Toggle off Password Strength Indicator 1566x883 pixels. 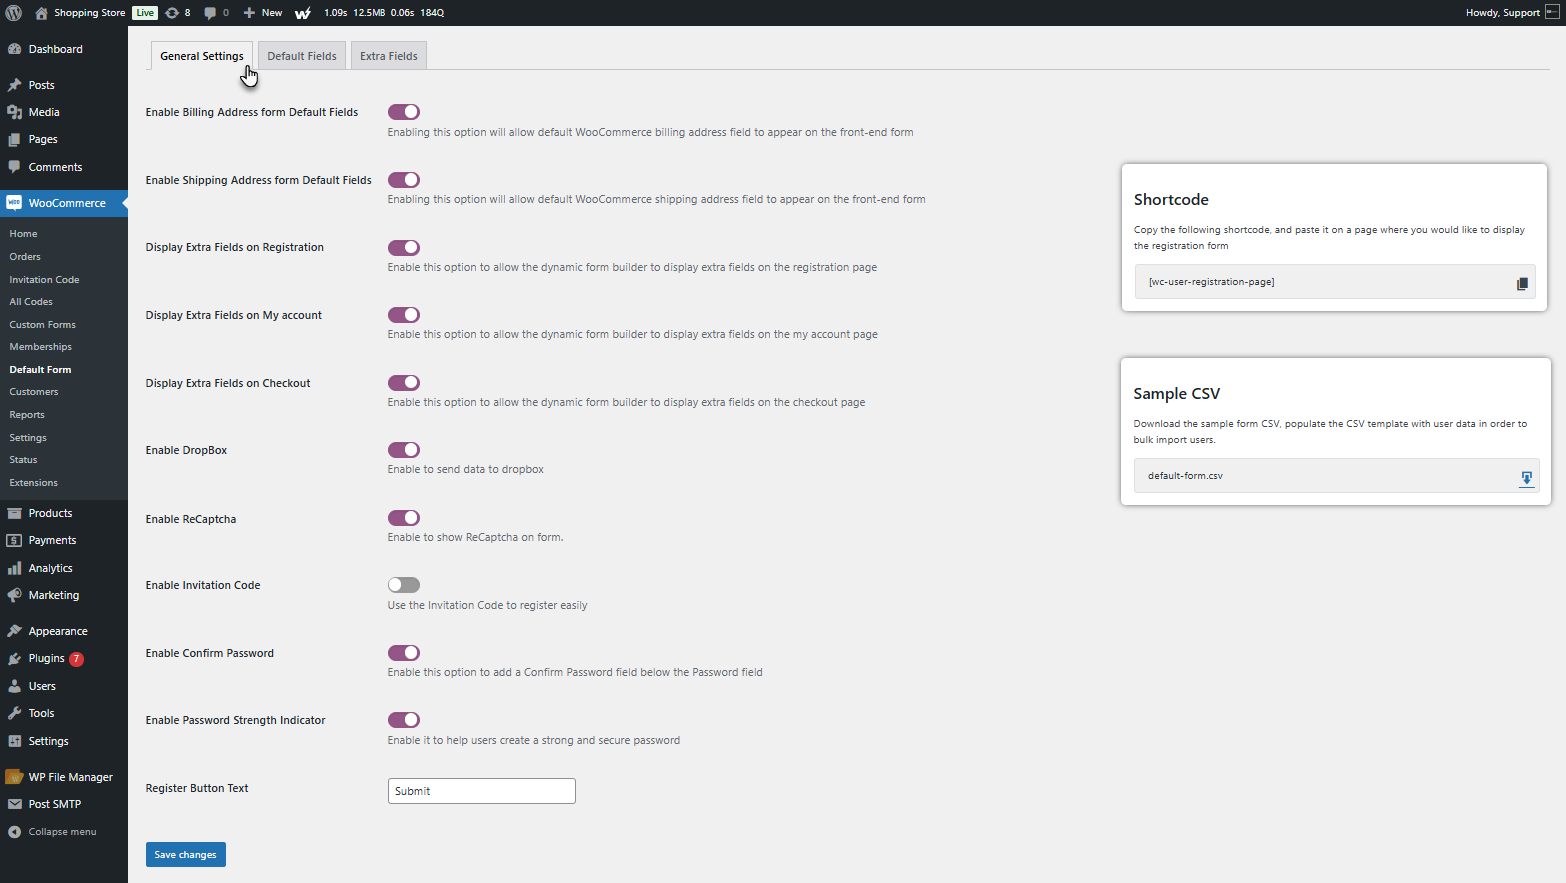coord(404,720)
